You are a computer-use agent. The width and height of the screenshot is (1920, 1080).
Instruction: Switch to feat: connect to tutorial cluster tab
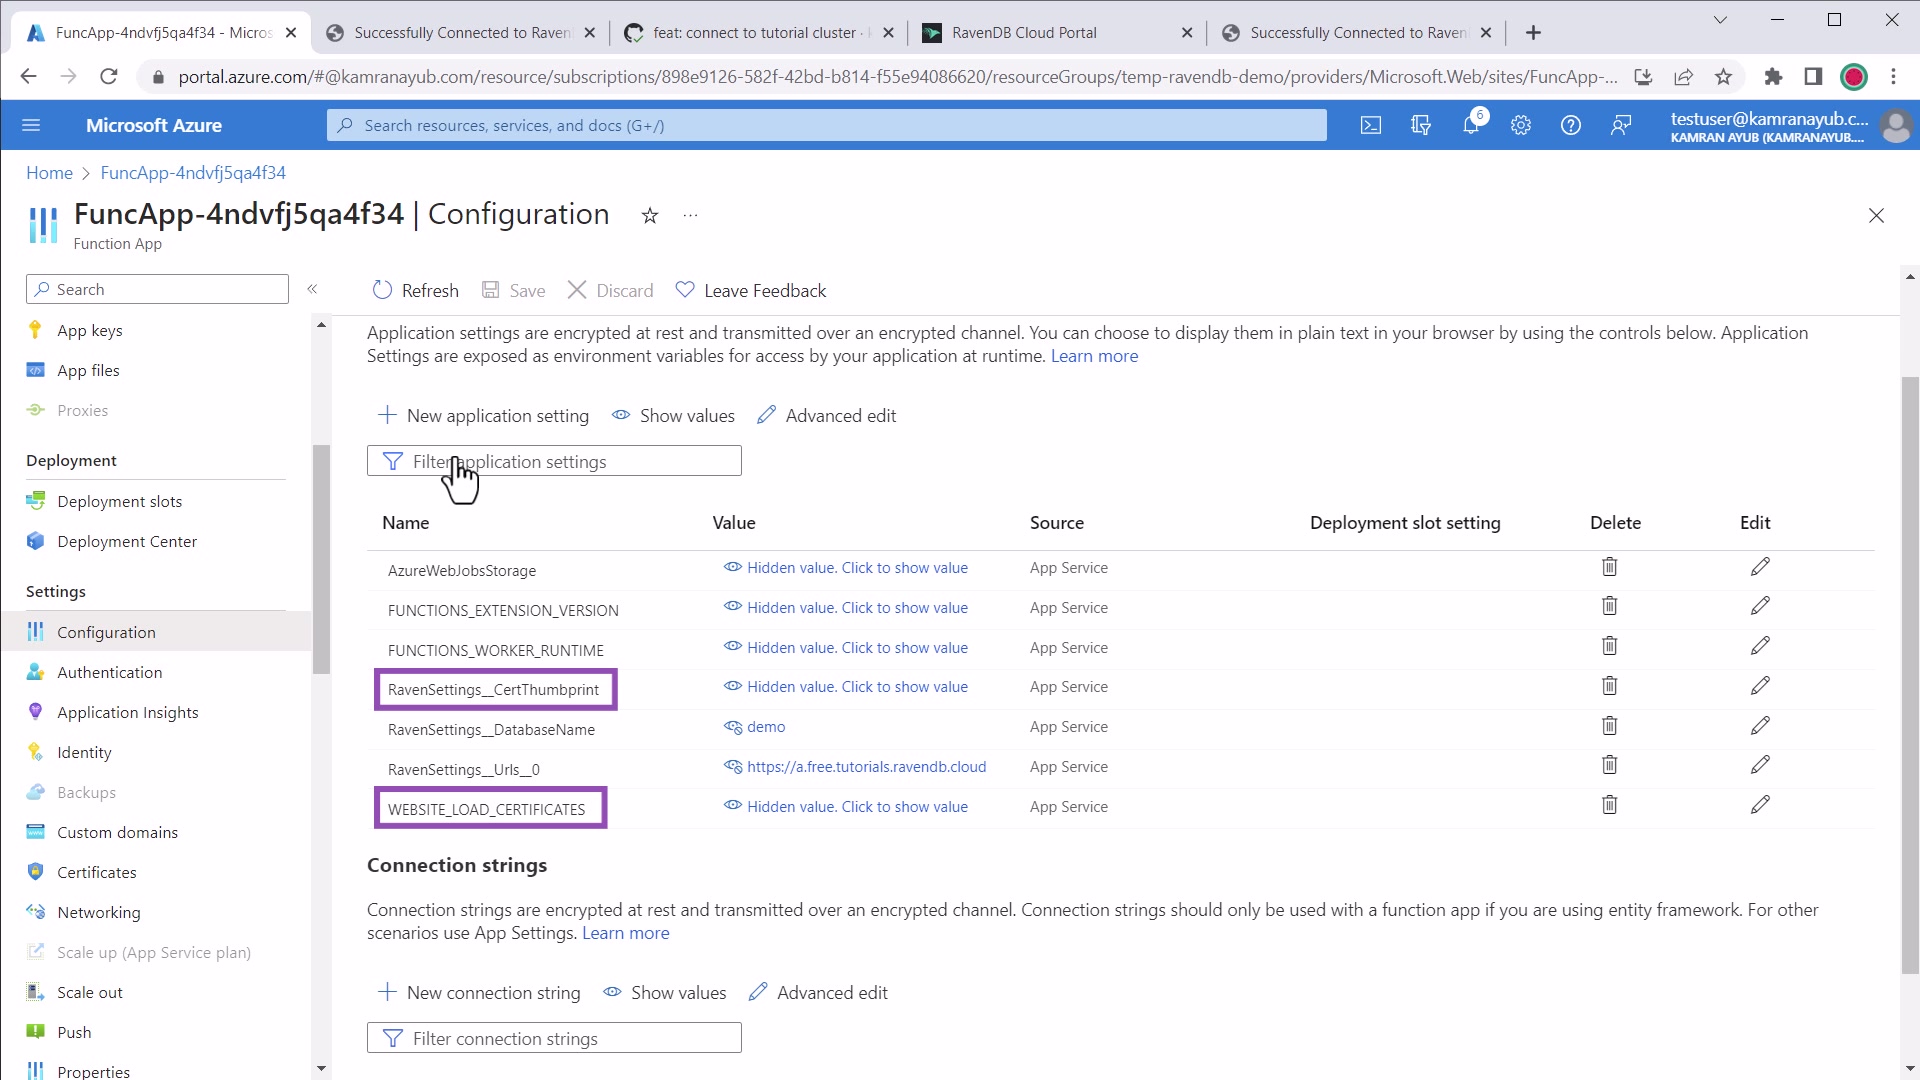tap(759, 32)
